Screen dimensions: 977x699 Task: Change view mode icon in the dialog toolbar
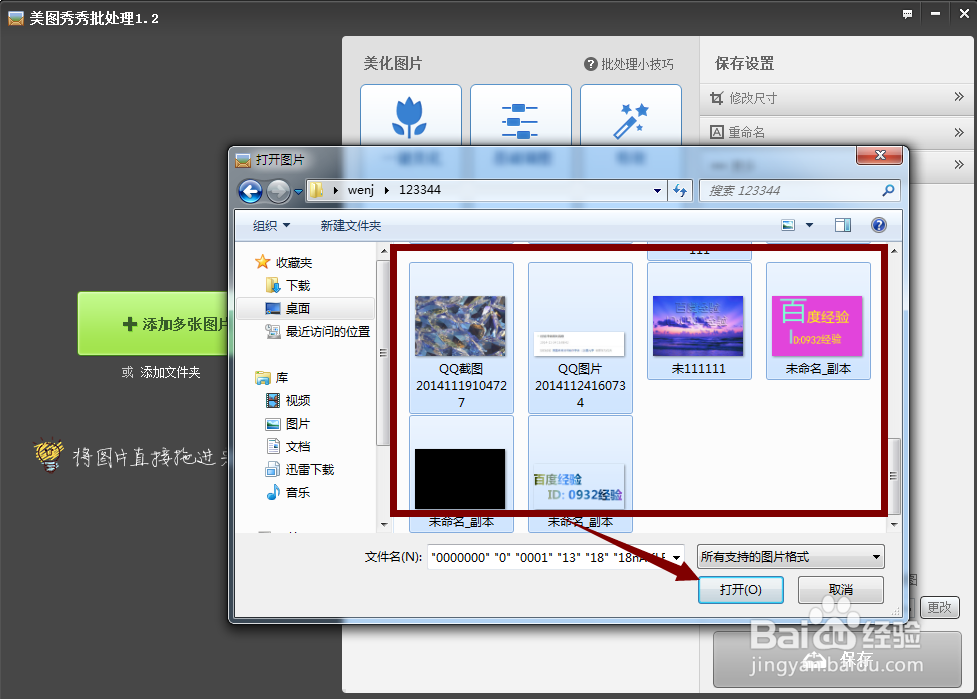point(788,225)
